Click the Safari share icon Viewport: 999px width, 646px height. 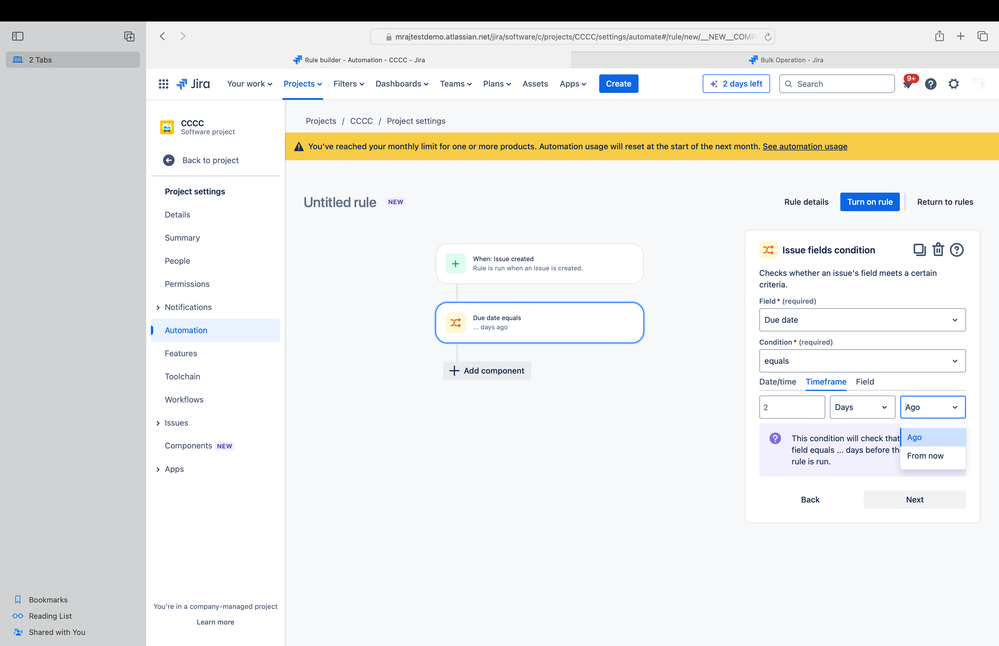[x=939, y=36]
